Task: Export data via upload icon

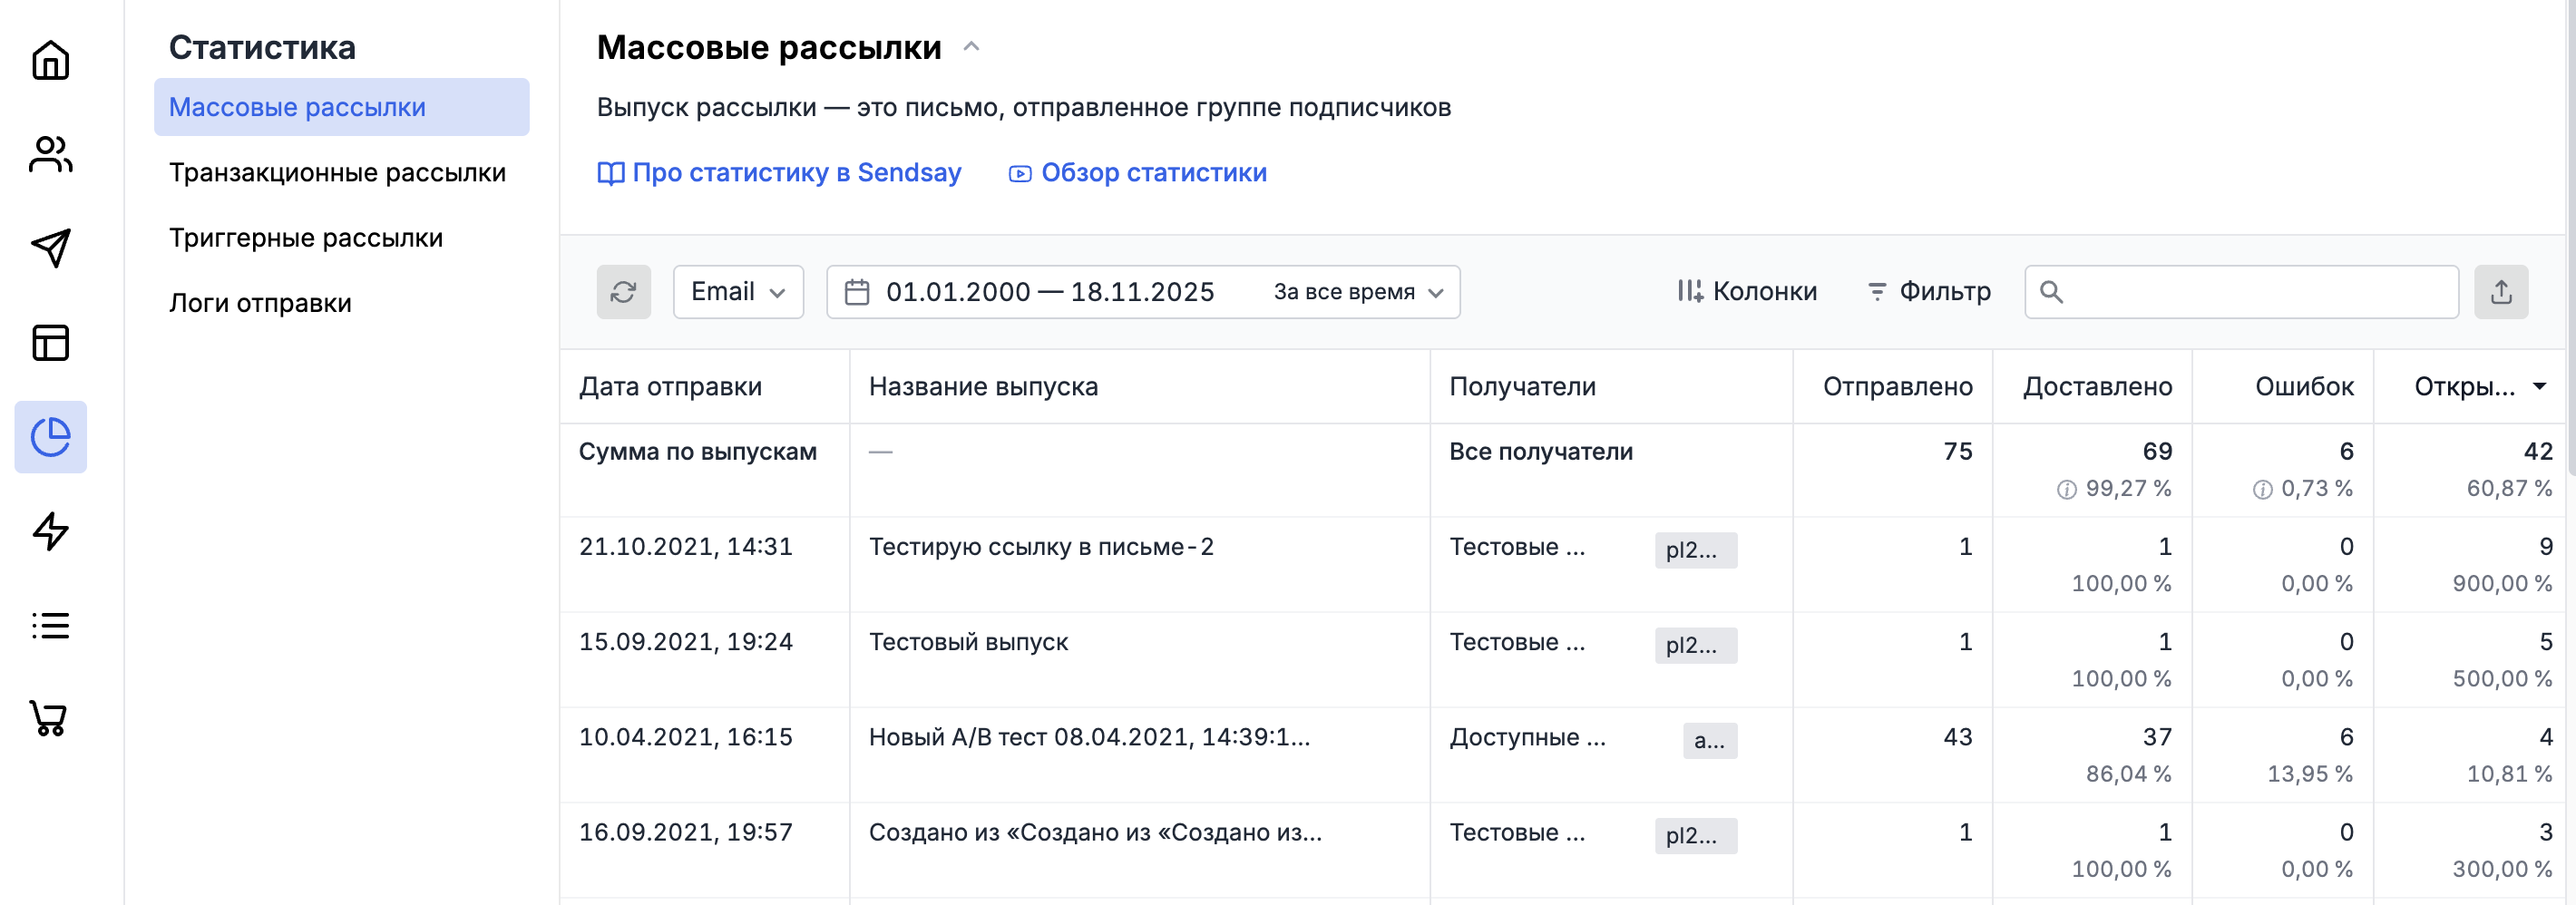Action: [2501, 291]
